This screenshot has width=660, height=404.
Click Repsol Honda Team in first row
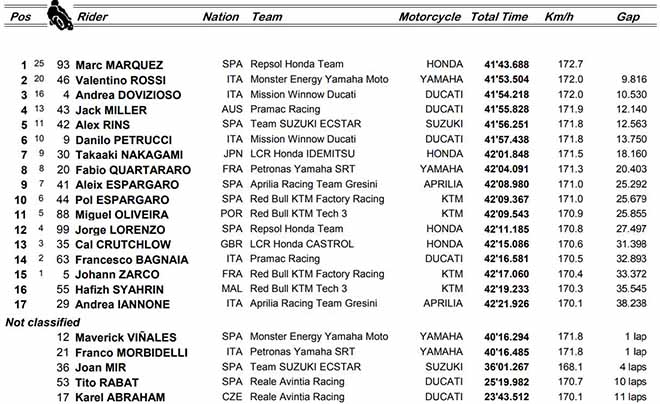[x=298, y=64]
